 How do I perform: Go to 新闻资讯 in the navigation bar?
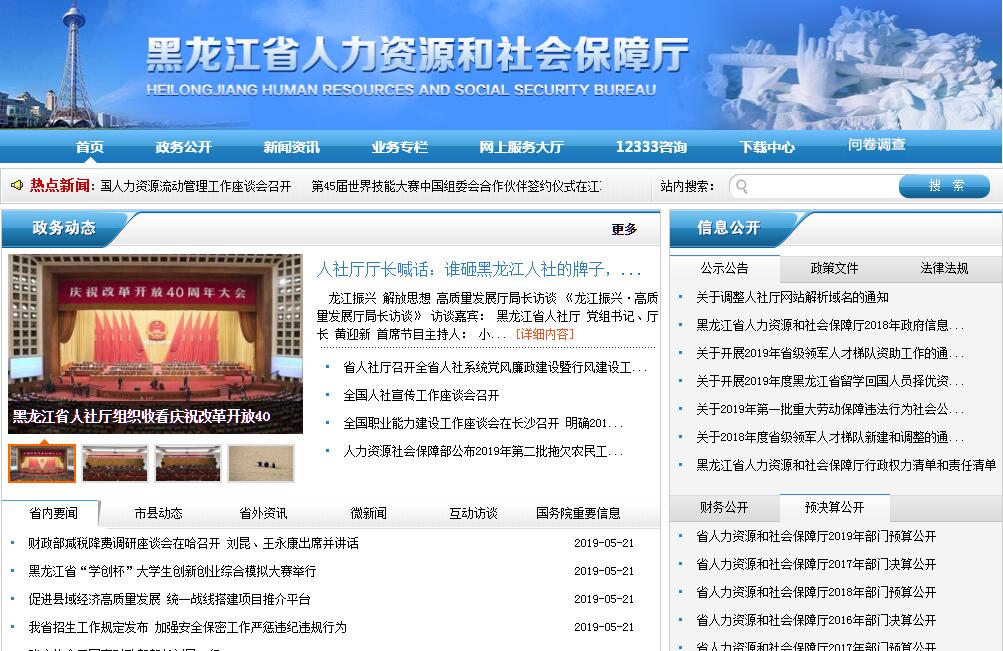pyautogui.click(x=292, y=146)
